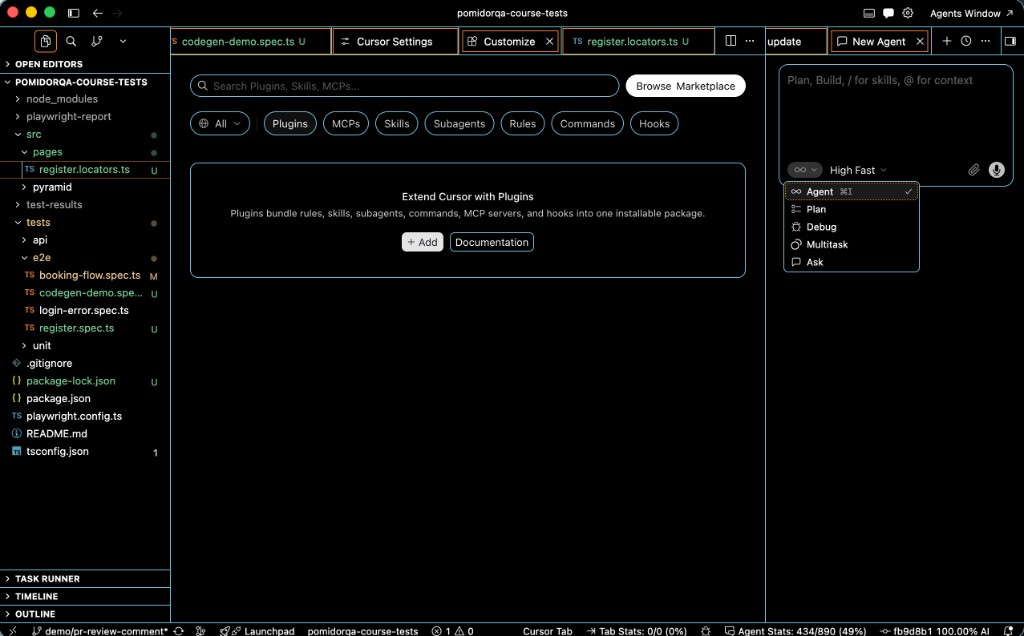Filter by Hooks pill
This screenshot has width=1024, height=636.
[x=654, y=123]
